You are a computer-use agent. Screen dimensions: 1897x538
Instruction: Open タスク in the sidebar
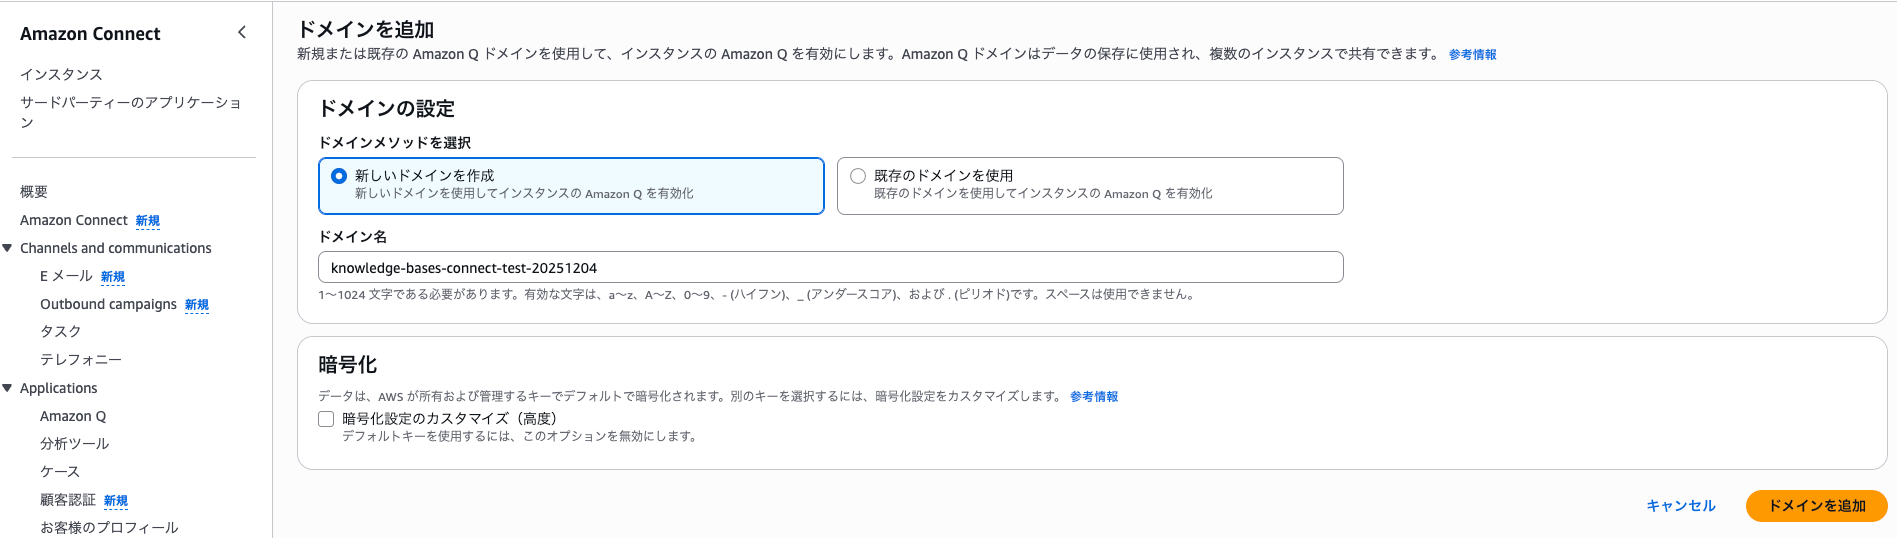point(60,331)
